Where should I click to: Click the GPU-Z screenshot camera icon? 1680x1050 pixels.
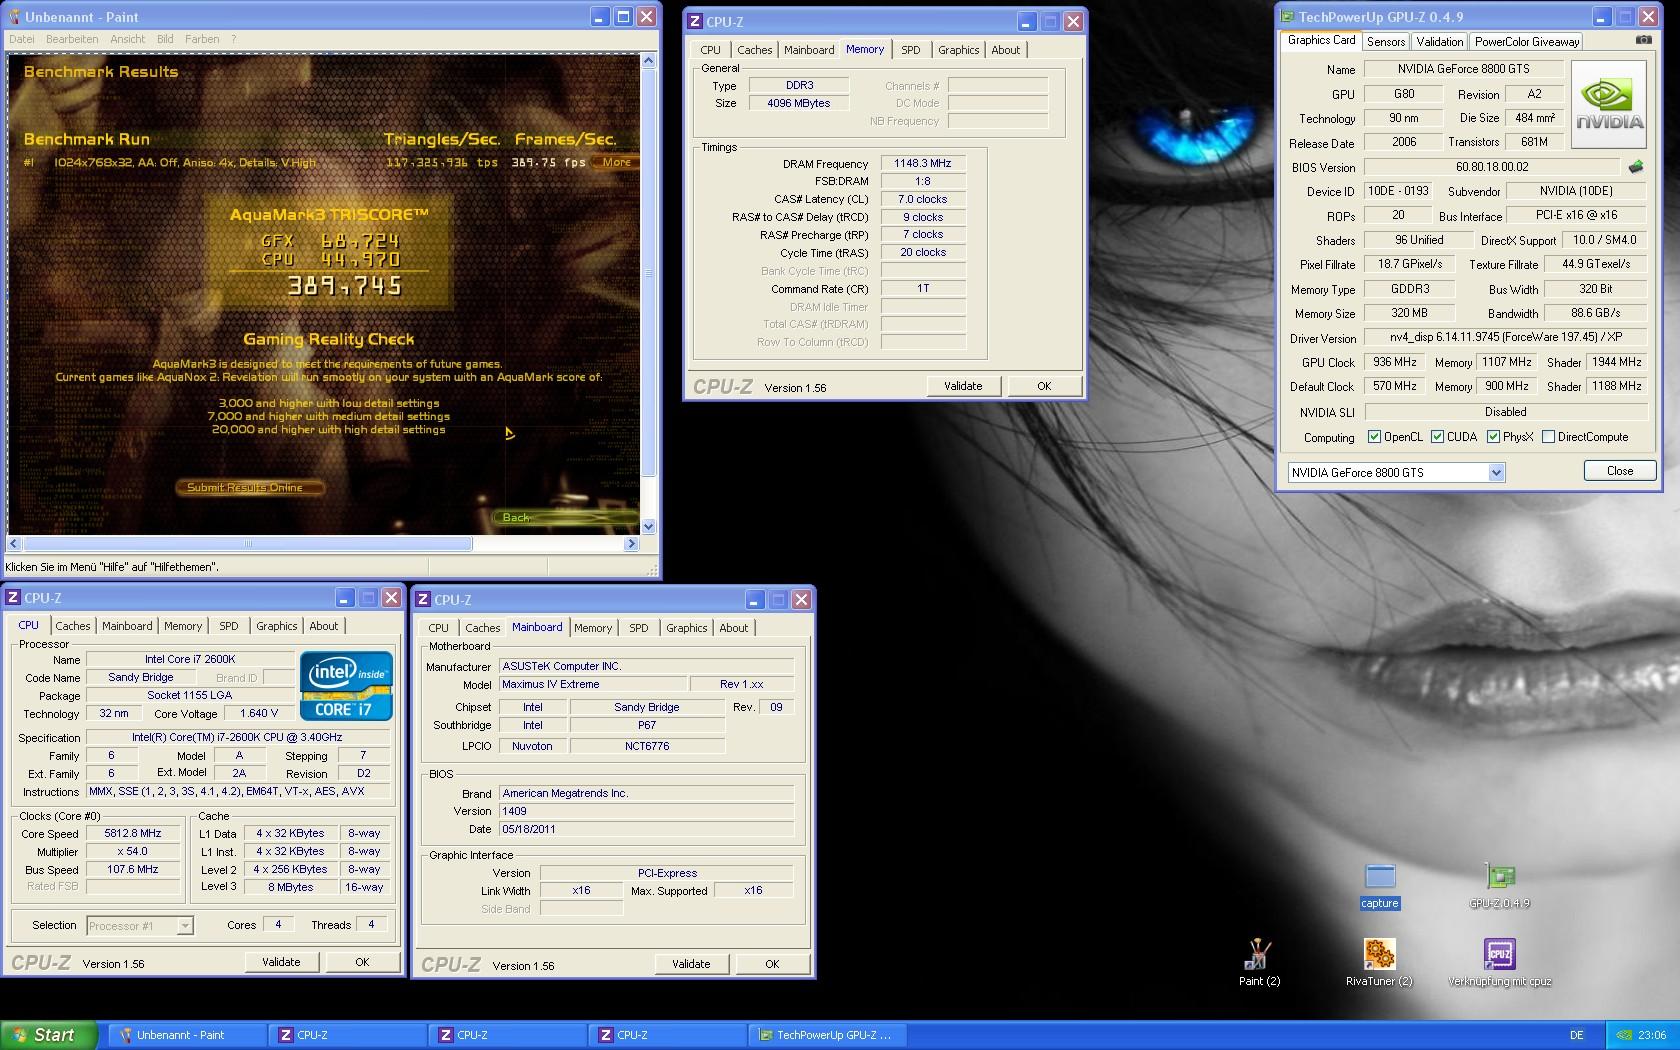1643,40
